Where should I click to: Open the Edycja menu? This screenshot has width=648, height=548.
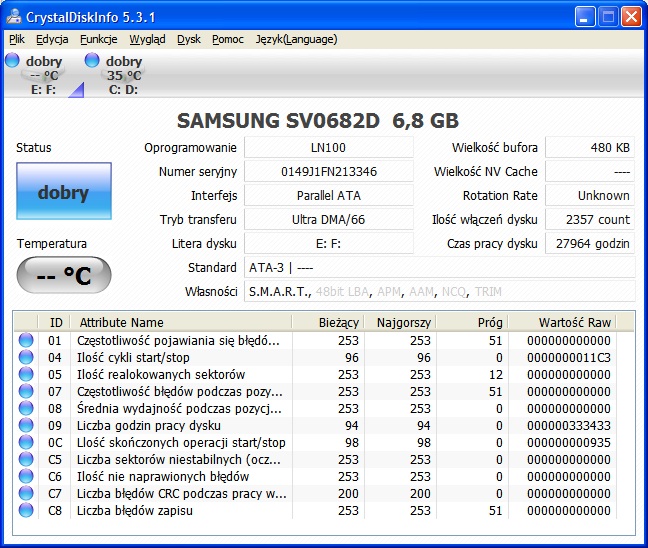tap(52, 39)
